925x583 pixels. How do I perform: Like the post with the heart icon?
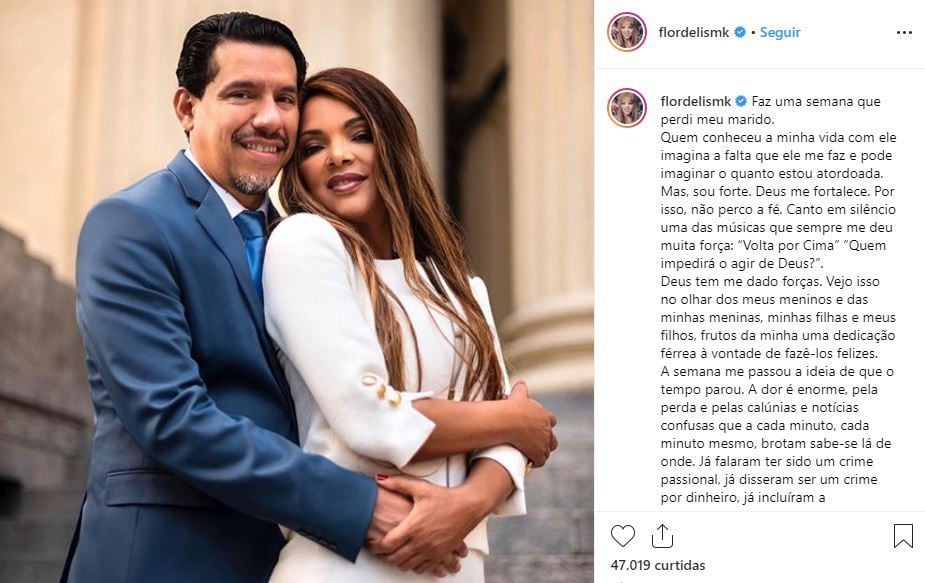(622, 536)
